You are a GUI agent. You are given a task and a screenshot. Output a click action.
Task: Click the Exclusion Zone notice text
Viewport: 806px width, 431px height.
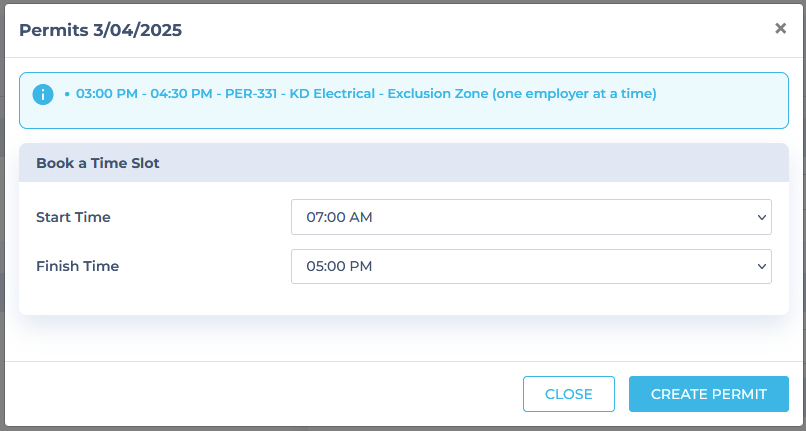tap(522, 94)
